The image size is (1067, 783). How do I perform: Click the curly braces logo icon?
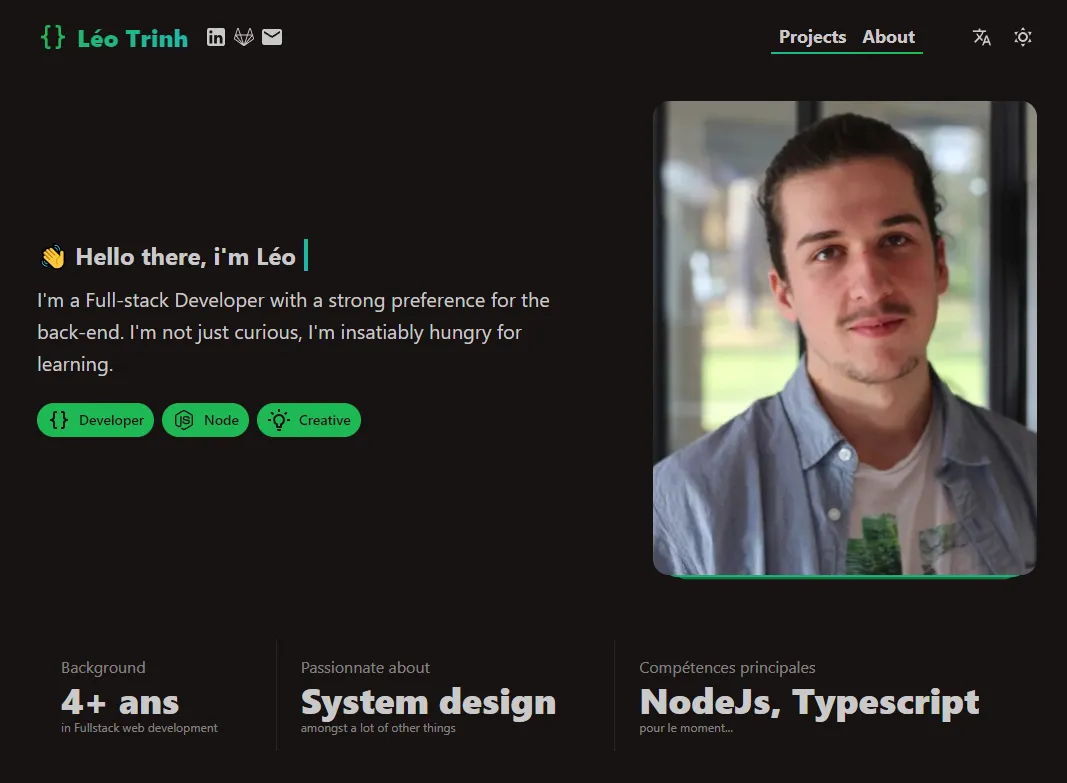pos(53,37)
